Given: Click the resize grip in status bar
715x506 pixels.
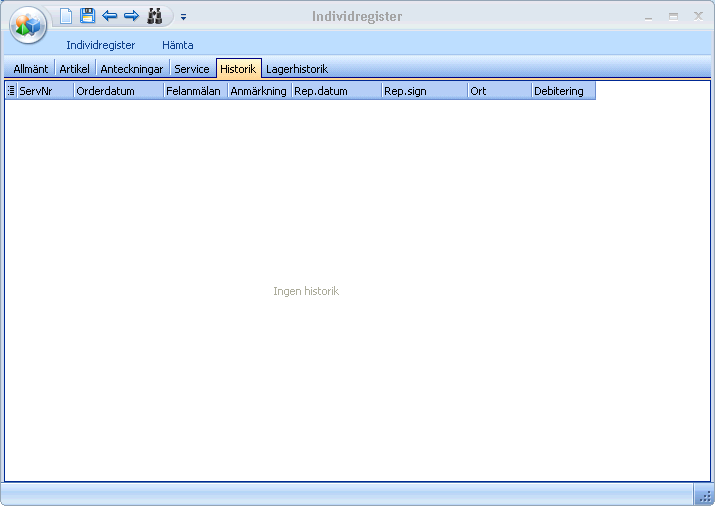Looking at the screenshot, I should click(x=704, y=496).
